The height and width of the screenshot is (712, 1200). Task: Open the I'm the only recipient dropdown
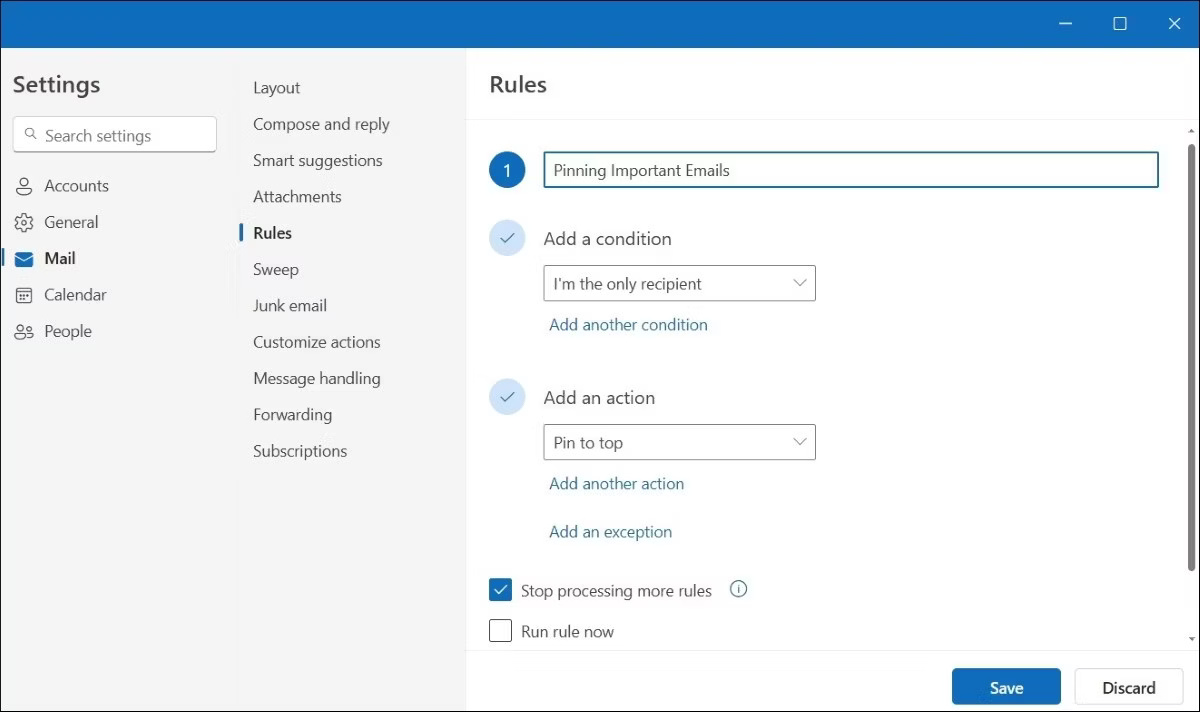[679, 283]
